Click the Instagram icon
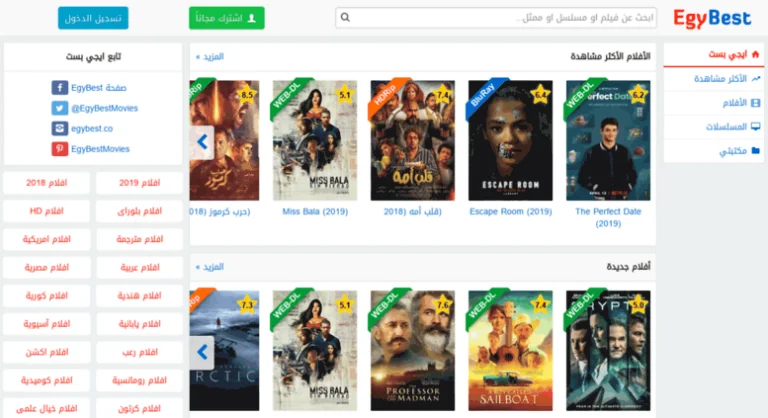Screen dimensions: 768x418 click(x=60, y=128)
